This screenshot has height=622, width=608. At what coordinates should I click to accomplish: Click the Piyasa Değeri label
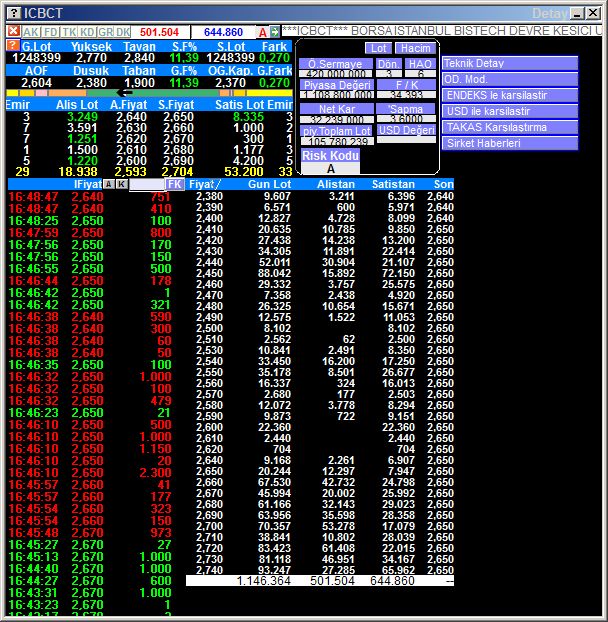(337, 85)
